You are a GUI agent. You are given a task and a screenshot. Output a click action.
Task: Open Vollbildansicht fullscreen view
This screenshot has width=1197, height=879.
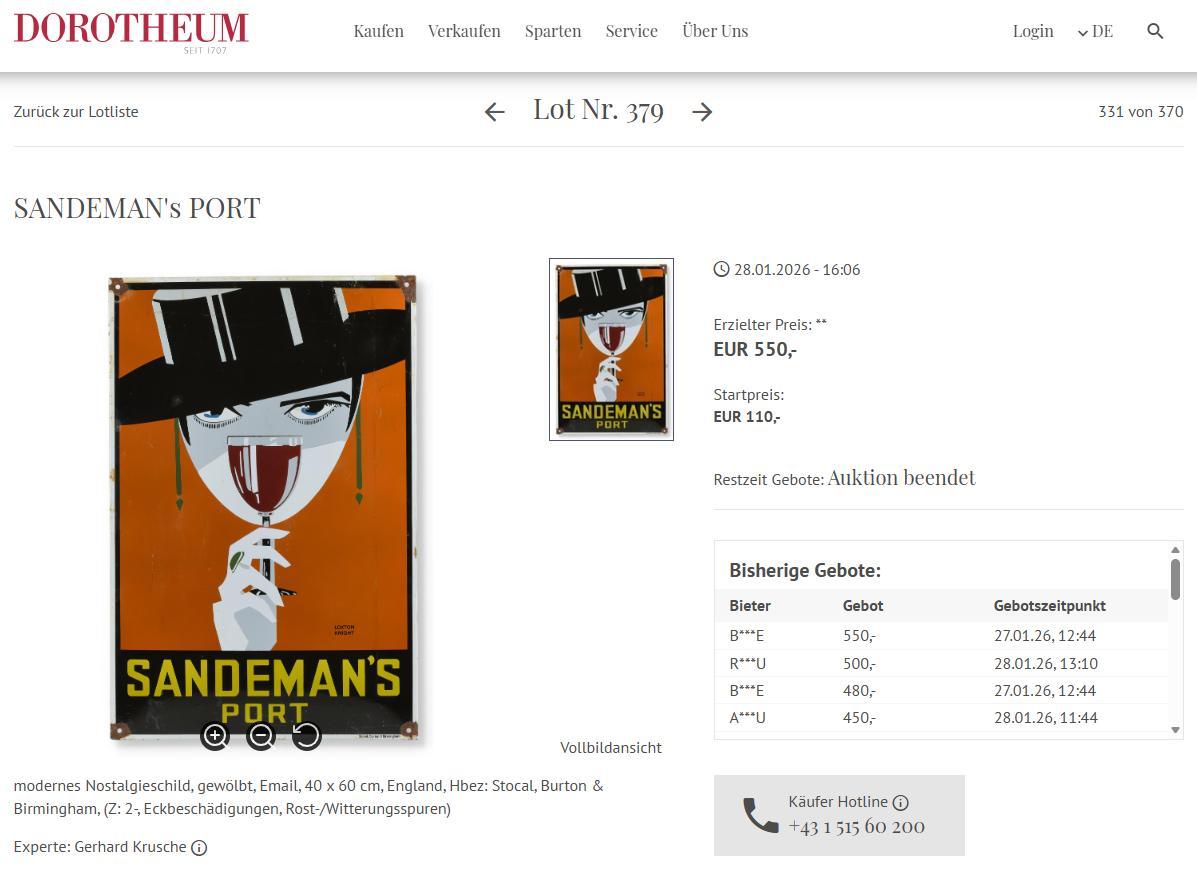(x=610, y=748)
